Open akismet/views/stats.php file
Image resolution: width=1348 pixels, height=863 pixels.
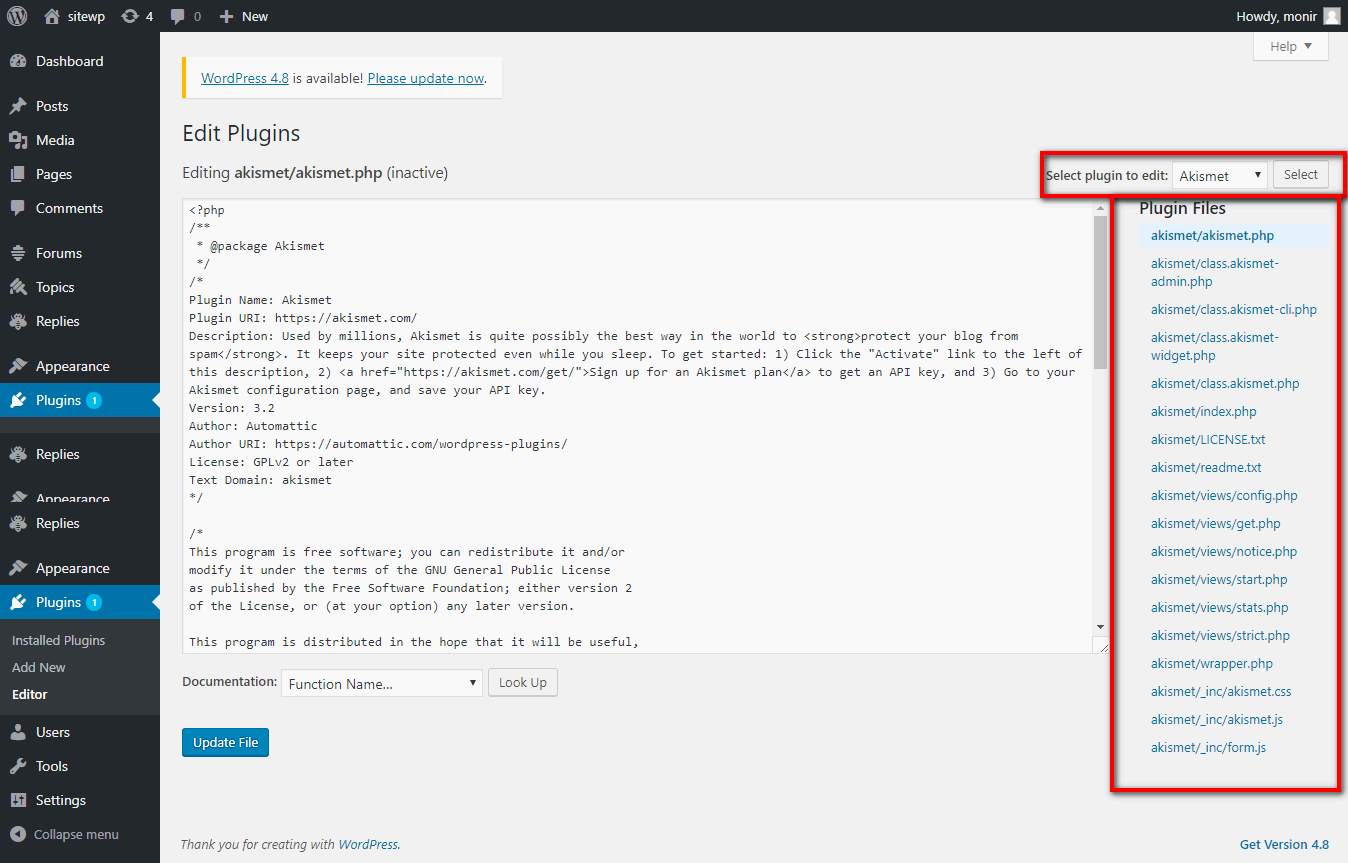click(1220, 608)
